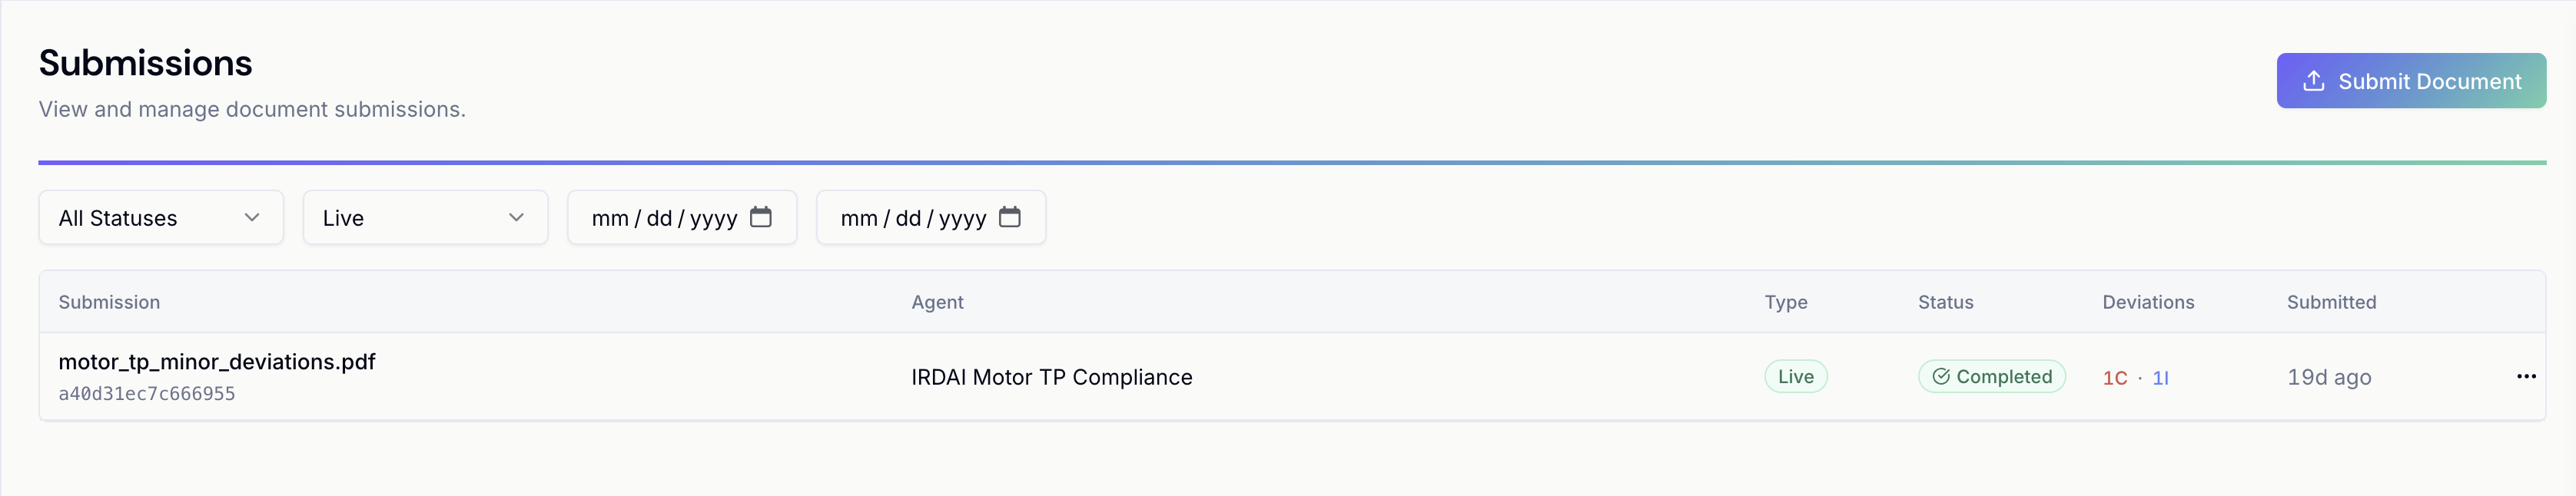The image size is (2576, 496).
Task: Click the Deviations column header
Action: click(x=2148, y=302)
